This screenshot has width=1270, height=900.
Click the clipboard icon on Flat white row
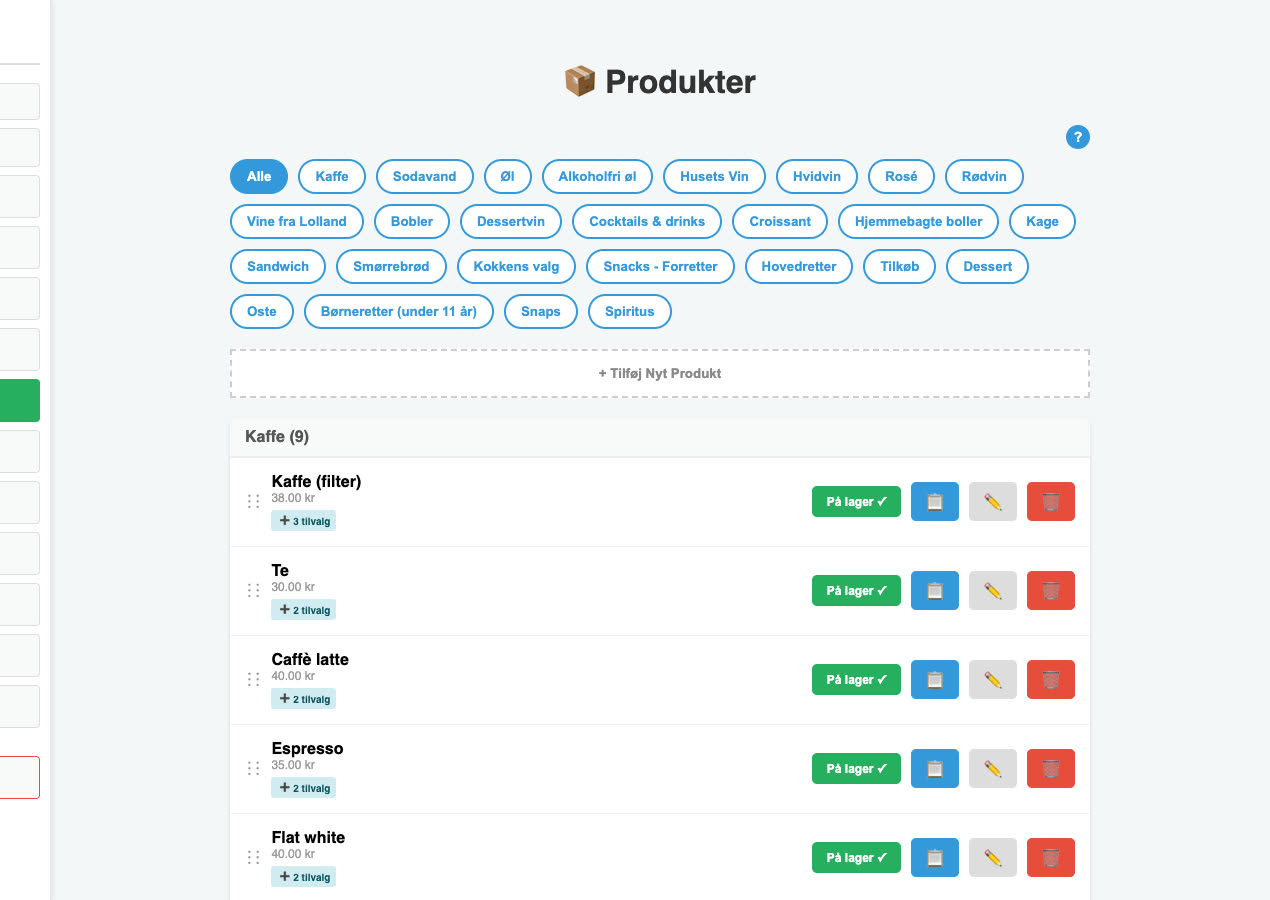pyautogui.click(x=935, y=858)
